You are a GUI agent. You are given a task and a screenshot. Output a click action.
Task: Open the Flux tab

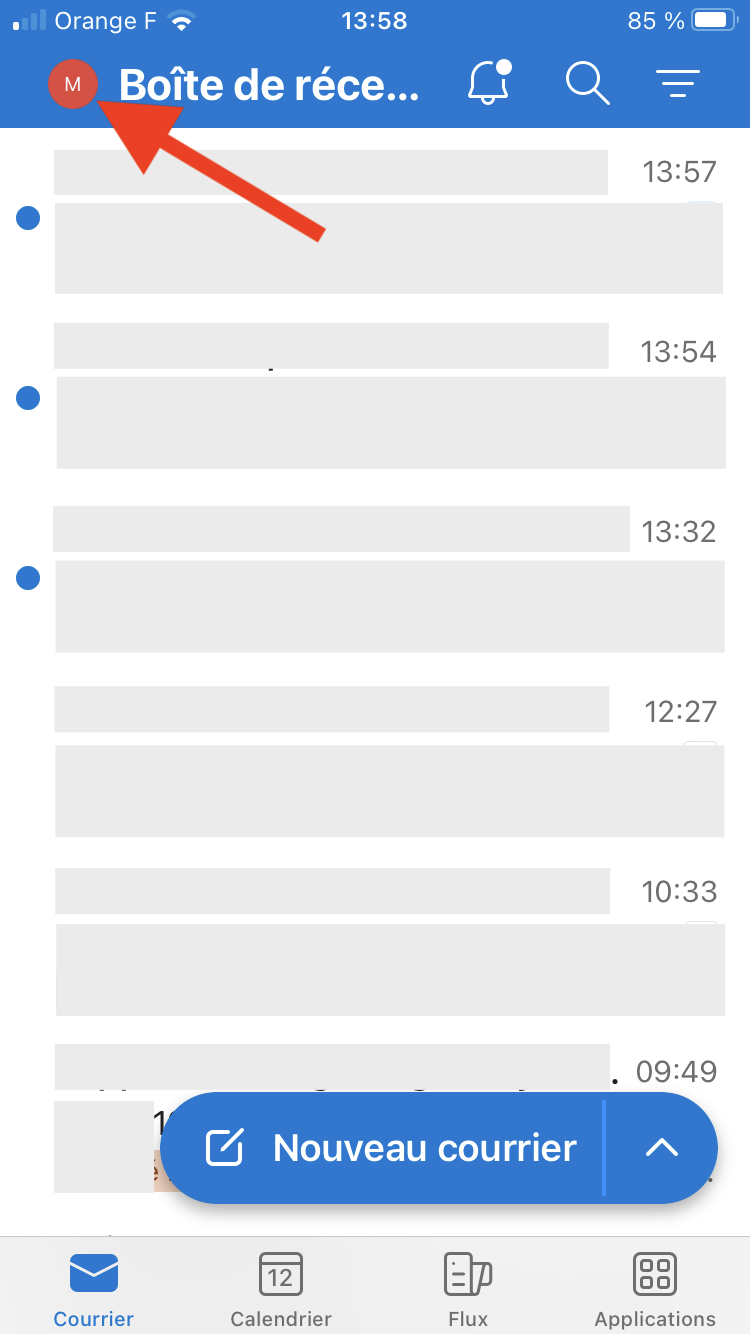[468, 1291]
